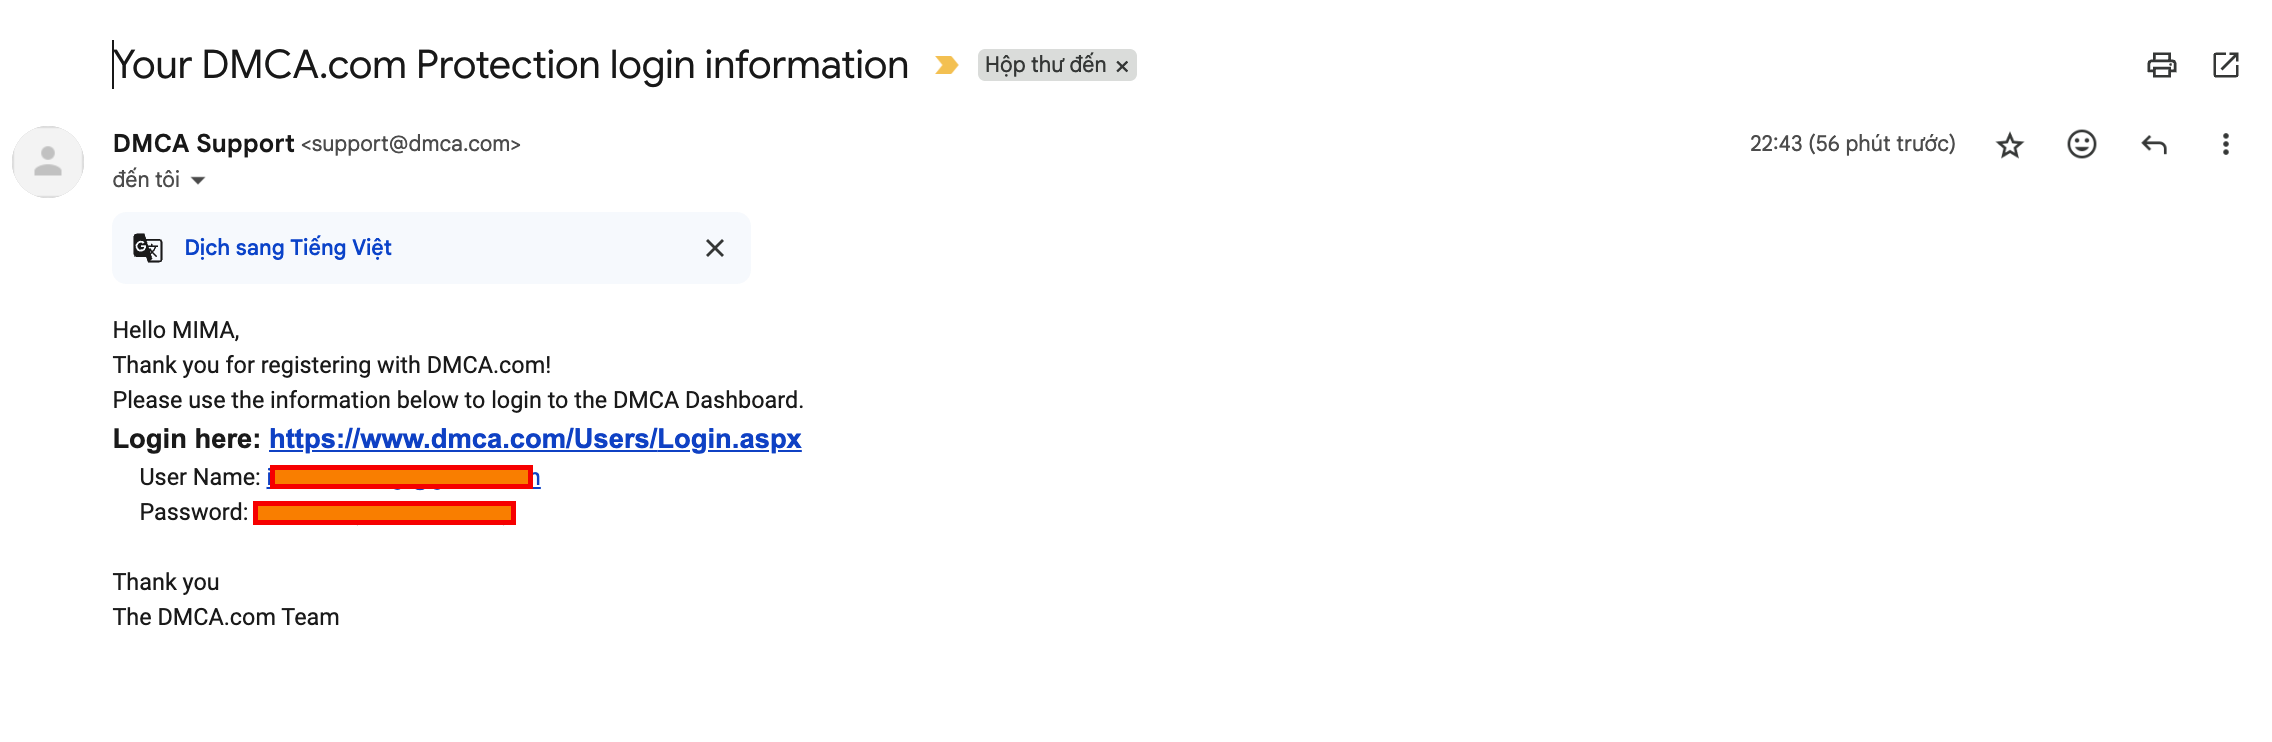The image size is (2272, 742).
Task: Open the three-dot more options menu
Action: coord(2226,145)
